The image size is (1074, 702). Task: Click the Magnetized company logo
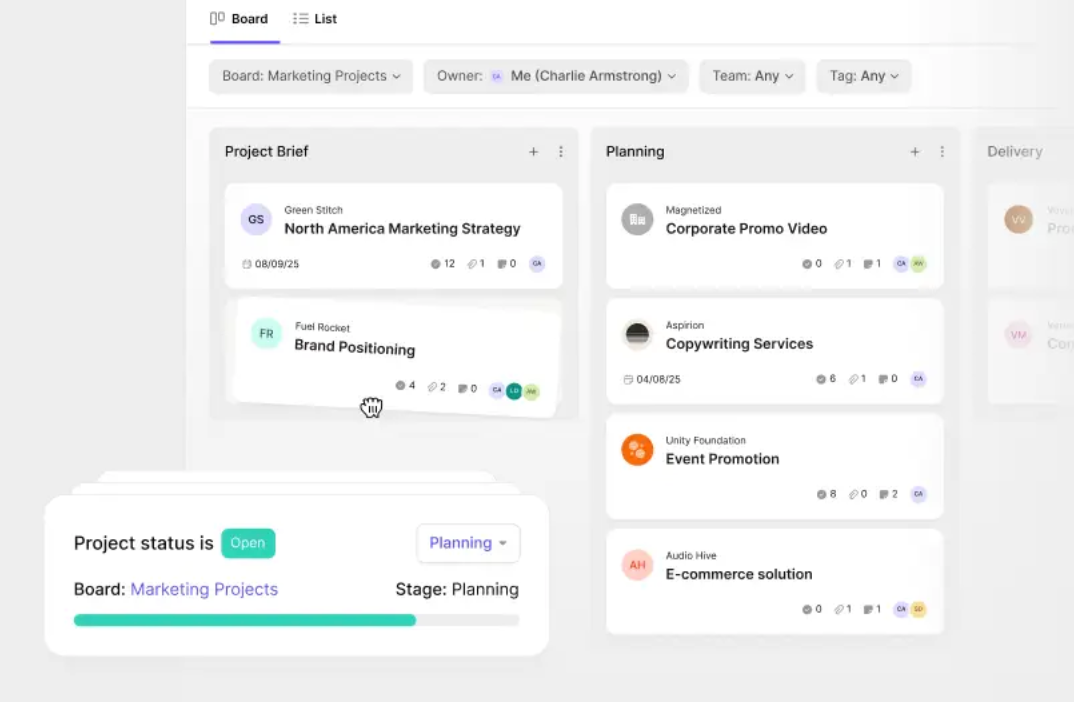(x=637, y=220)
